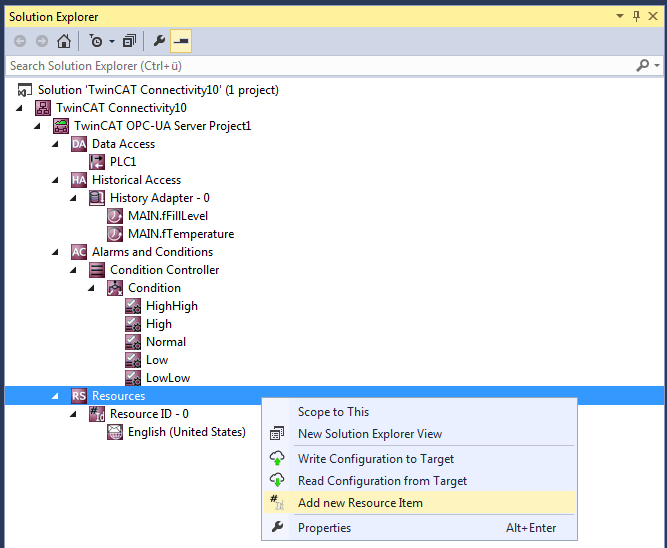The height and width of the screenshot is (548, 667).
Task: Click the HighHigh condition state icon
Action: click(x=133, y=306)
